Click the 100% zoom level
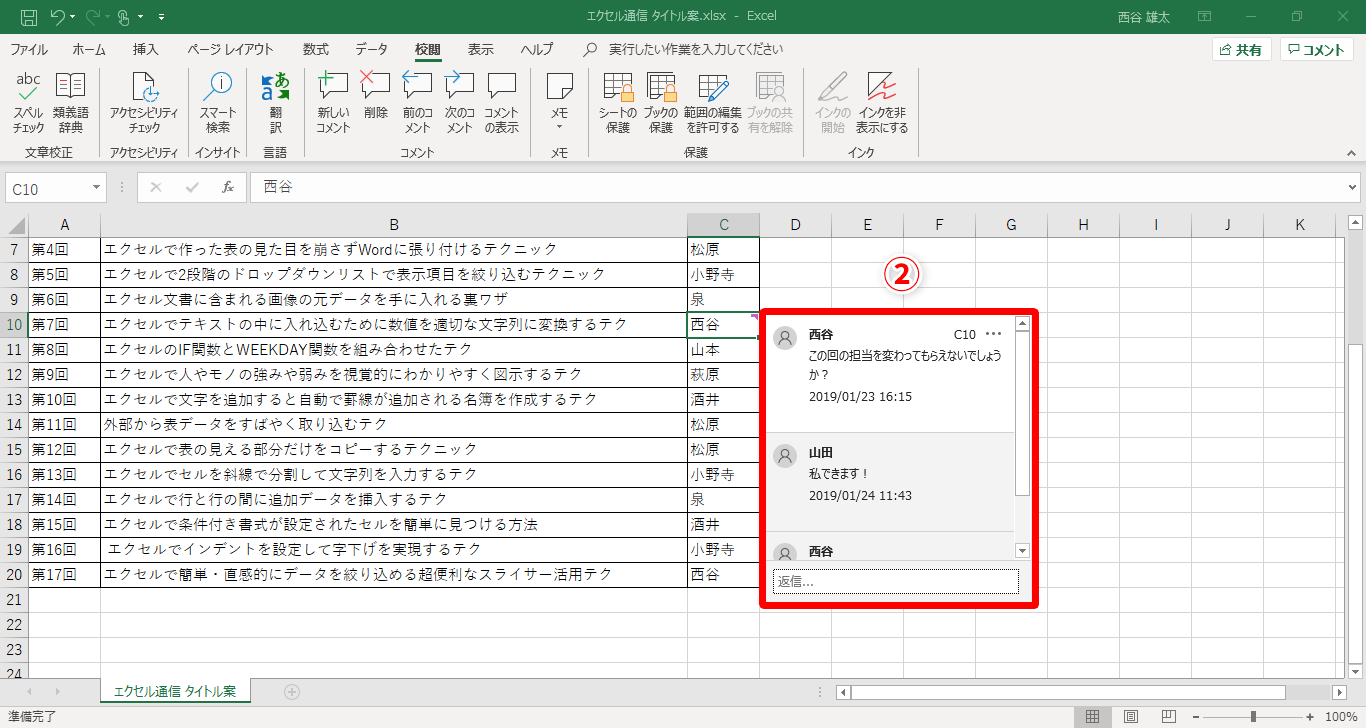The height and width of the screenshot is (728, 1366). (x=1340, y=717)
